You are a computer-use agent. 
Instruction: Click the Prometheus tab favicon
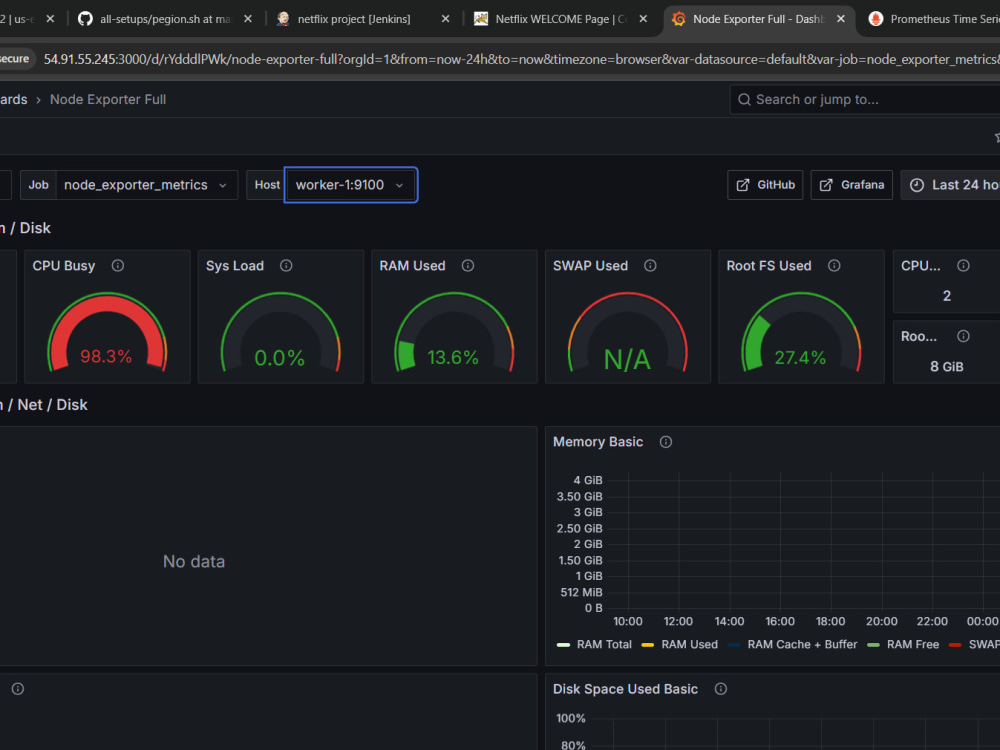pos(876,18)
